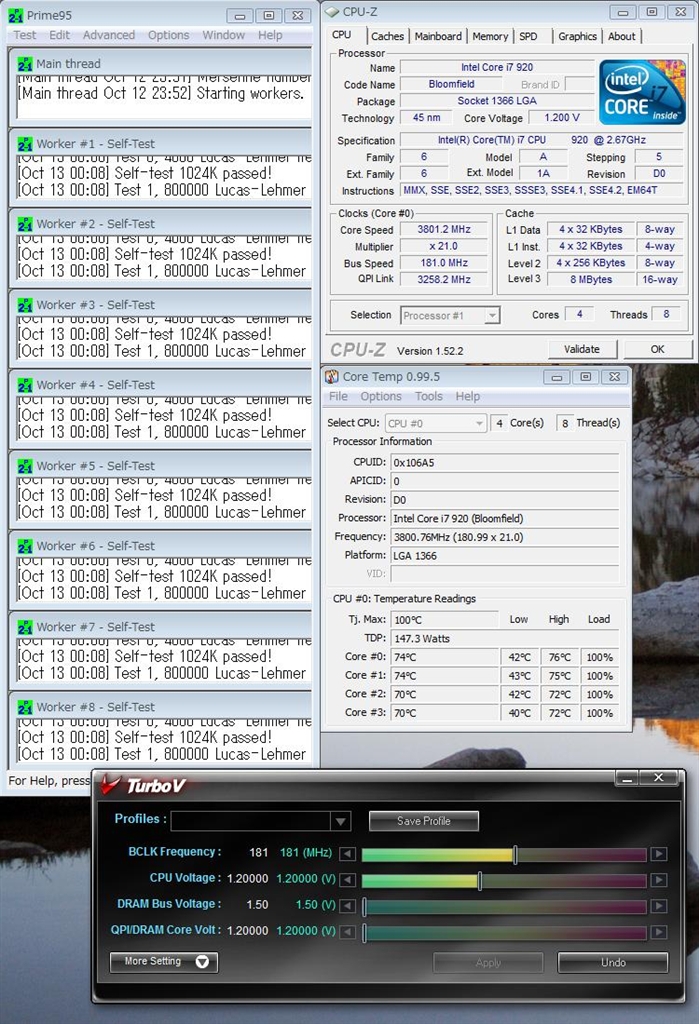
Task: Click the Intel Core i7 logo in CPU-Z
Action: 642,91
